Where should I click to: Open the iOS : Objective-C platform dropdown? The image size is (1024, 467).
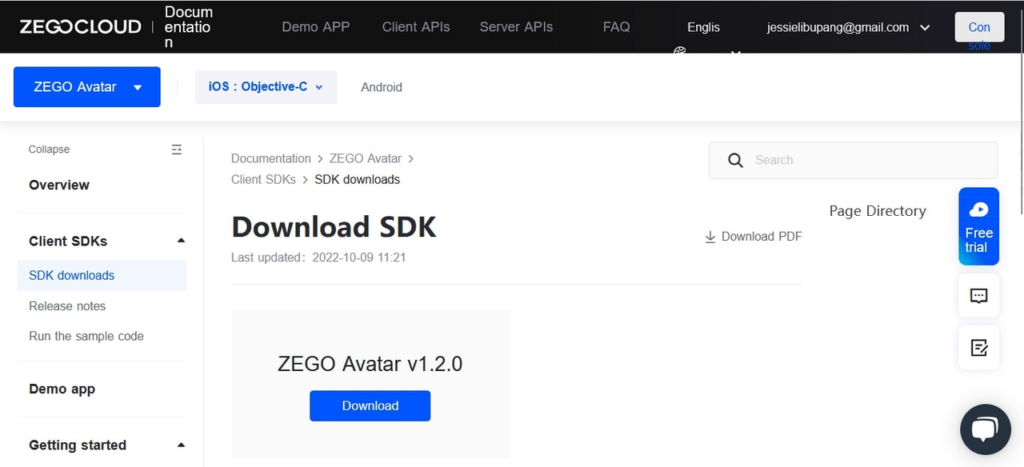(x=266, y=87)
